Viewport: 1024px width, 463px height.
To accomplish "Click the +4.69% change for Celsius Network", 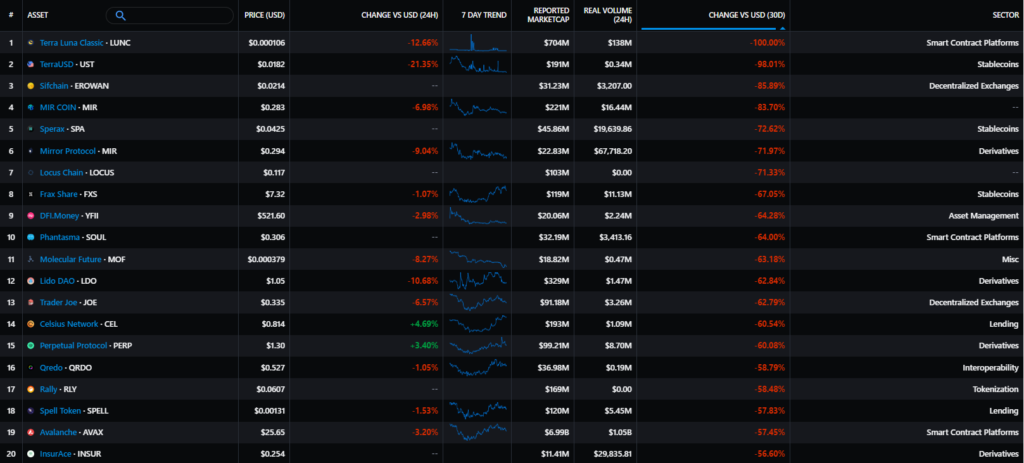I will pos(424,324).
